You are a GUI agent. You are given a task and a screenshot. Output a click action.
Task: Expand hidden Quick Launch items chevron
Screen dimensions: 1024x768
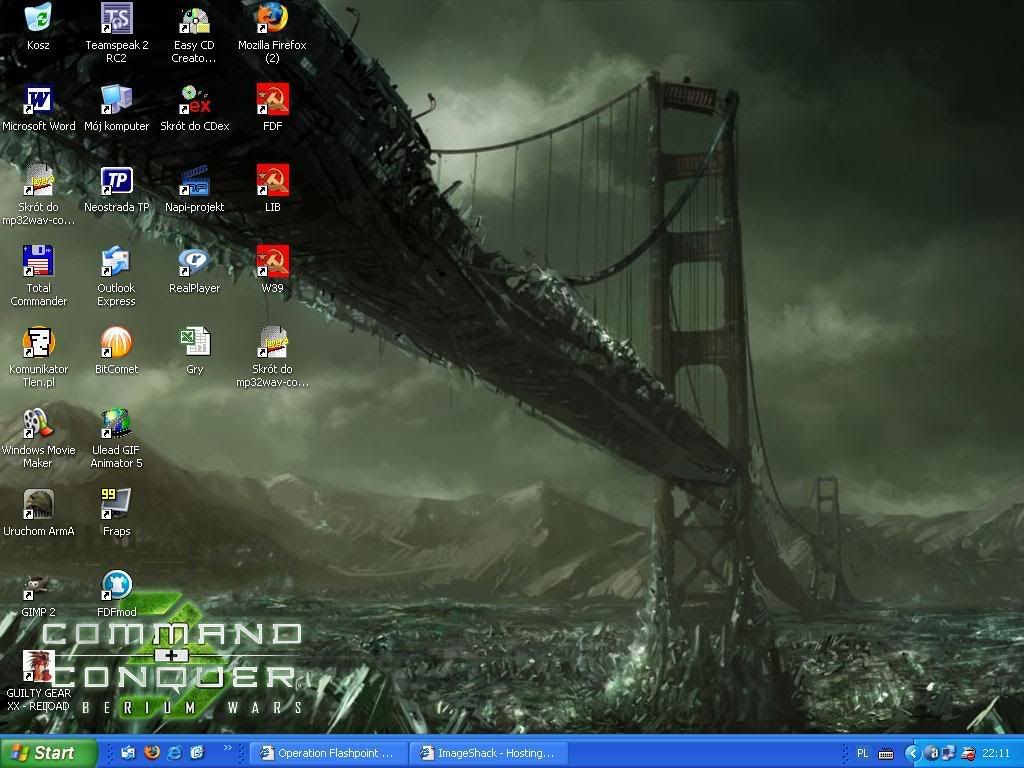coord(228,748)
